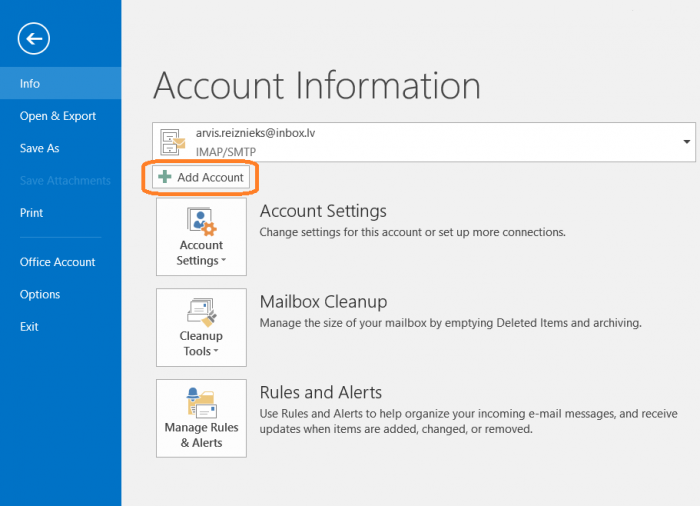The width and height of the screenshot is (700, 506).
Task: Open Manage Rules & Alerts
Action: click(201, 418)
